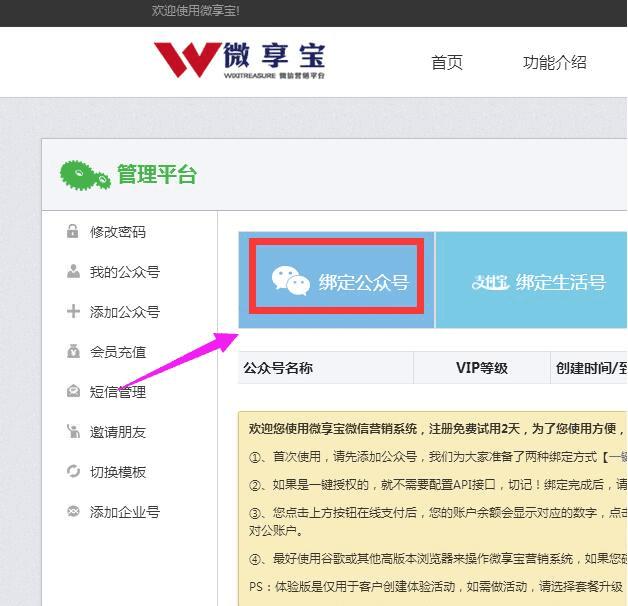The height and width of the screenshot is (606, 628).
Task: Click the Alipay logo on 绑定生活号
Action: (491, 282)
